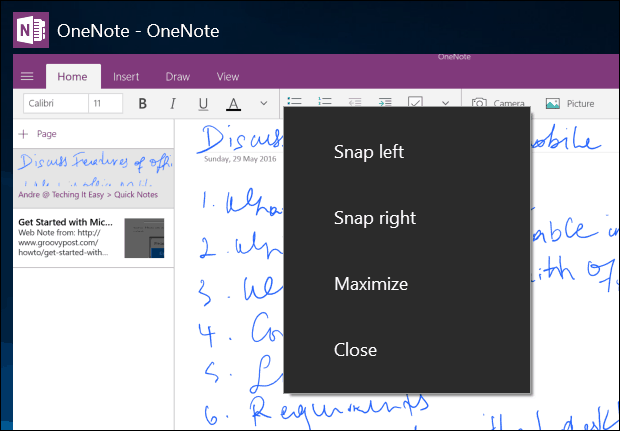Insert a numbered list
The width and height of the screenshot is (620, 431).
pyautogui.click(x=325, y=101)
